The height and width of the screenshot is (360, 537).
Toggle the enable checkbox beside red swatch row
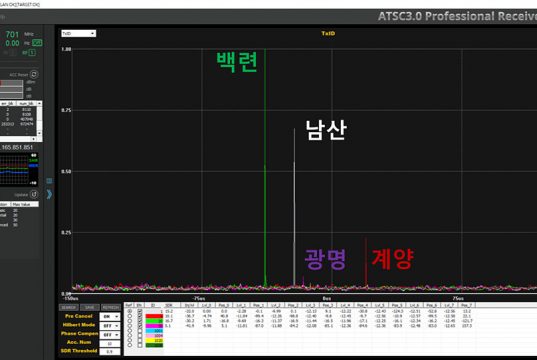coord(140,316)
